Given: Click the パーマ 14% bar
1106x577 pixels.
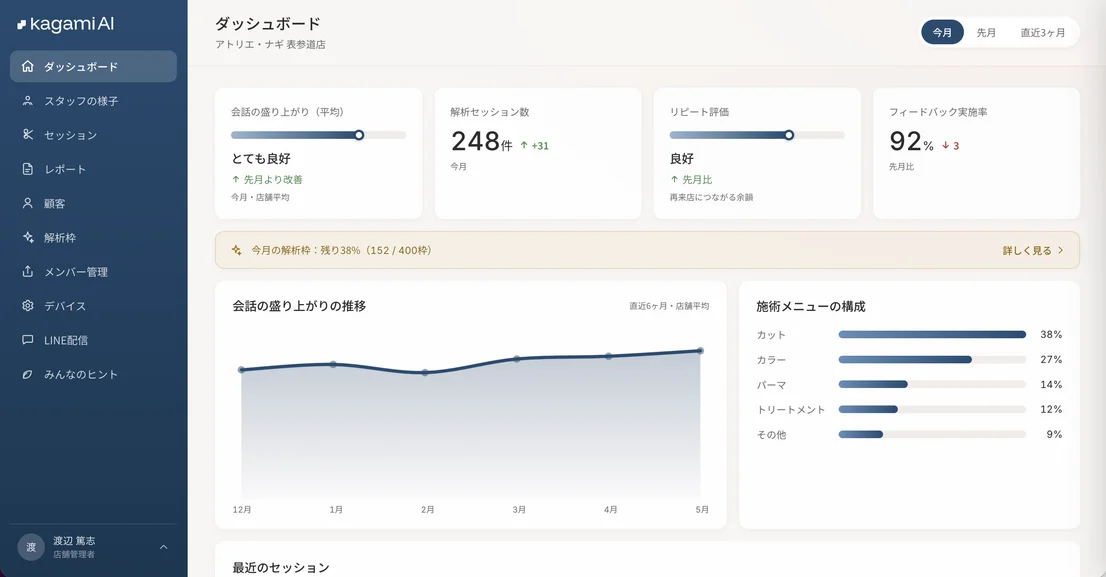Looking at the screenshot, I should [873, 384].
